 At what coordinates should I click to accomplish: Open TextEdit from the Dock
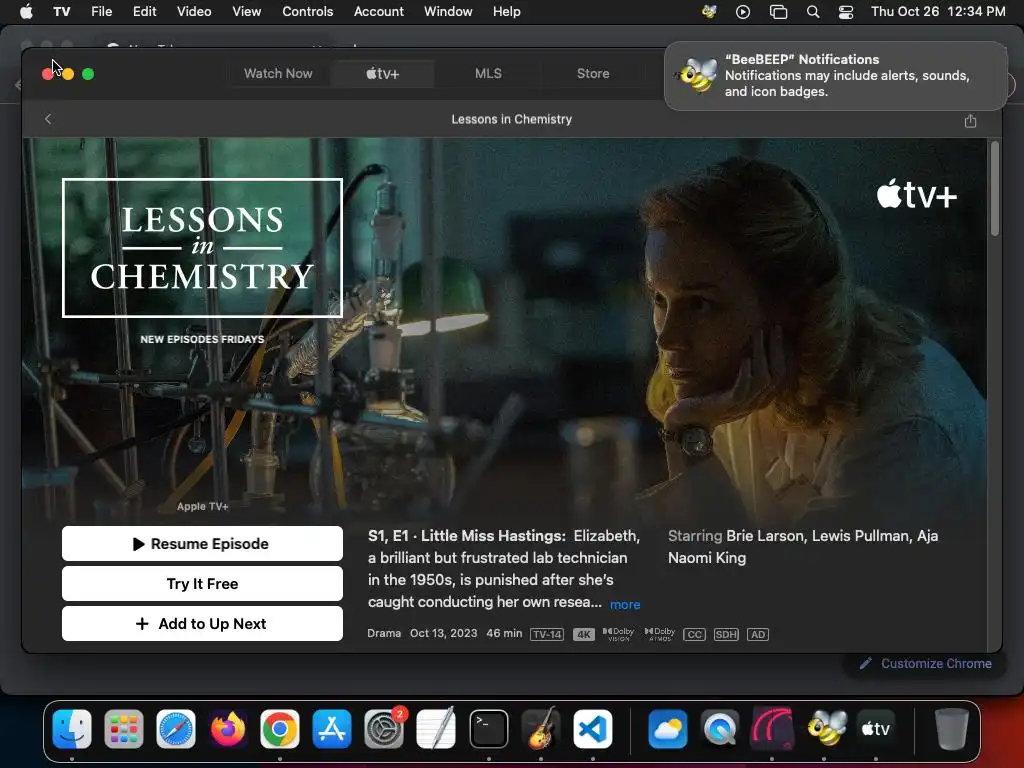[x=436, y=729]
